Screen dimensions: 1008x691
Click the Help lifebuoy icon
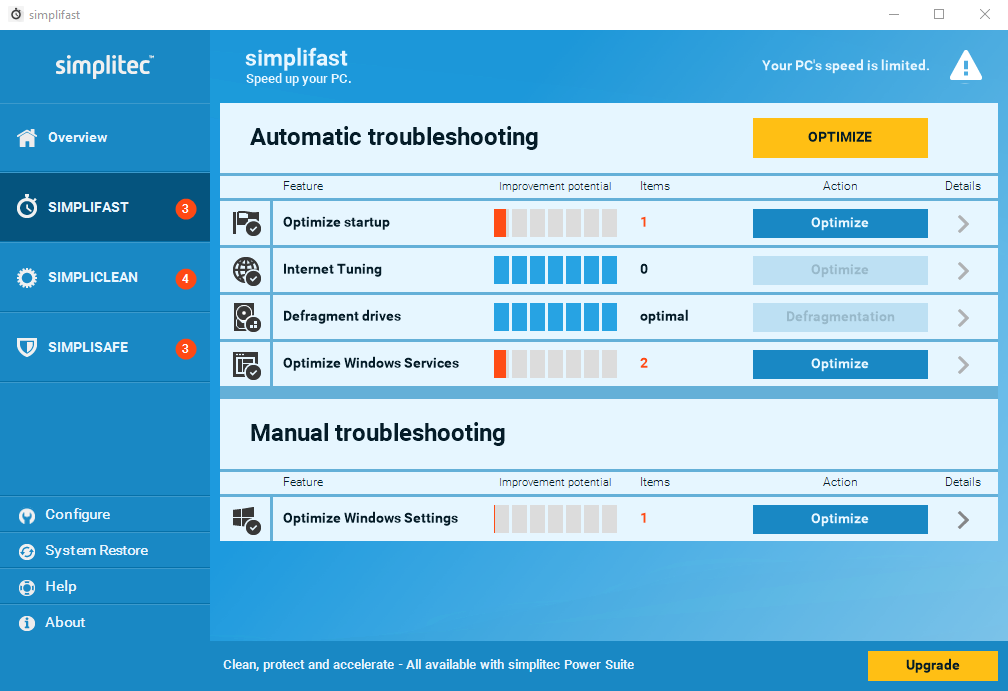tap(27, 588)
